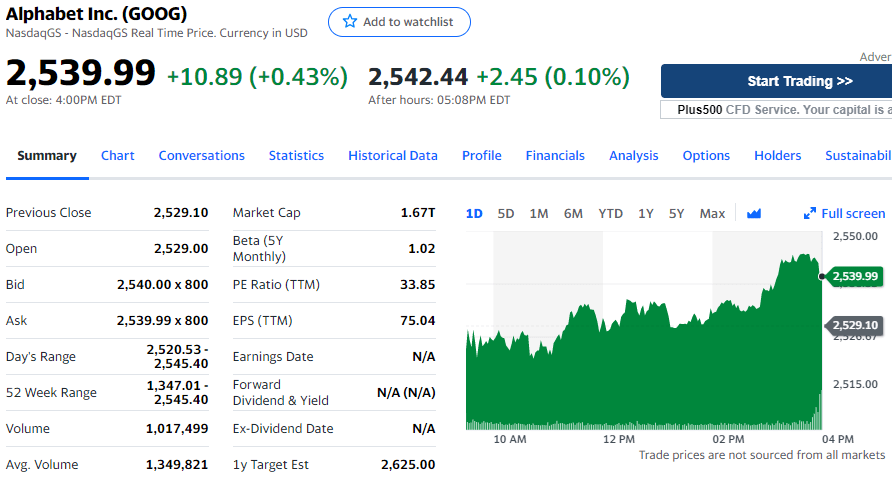Image resolution: width=892 pixels, height=479 pixels.
Task: Click the Full screen expand arrows icon
Action: pyautogui.click(x=810, y=213)
